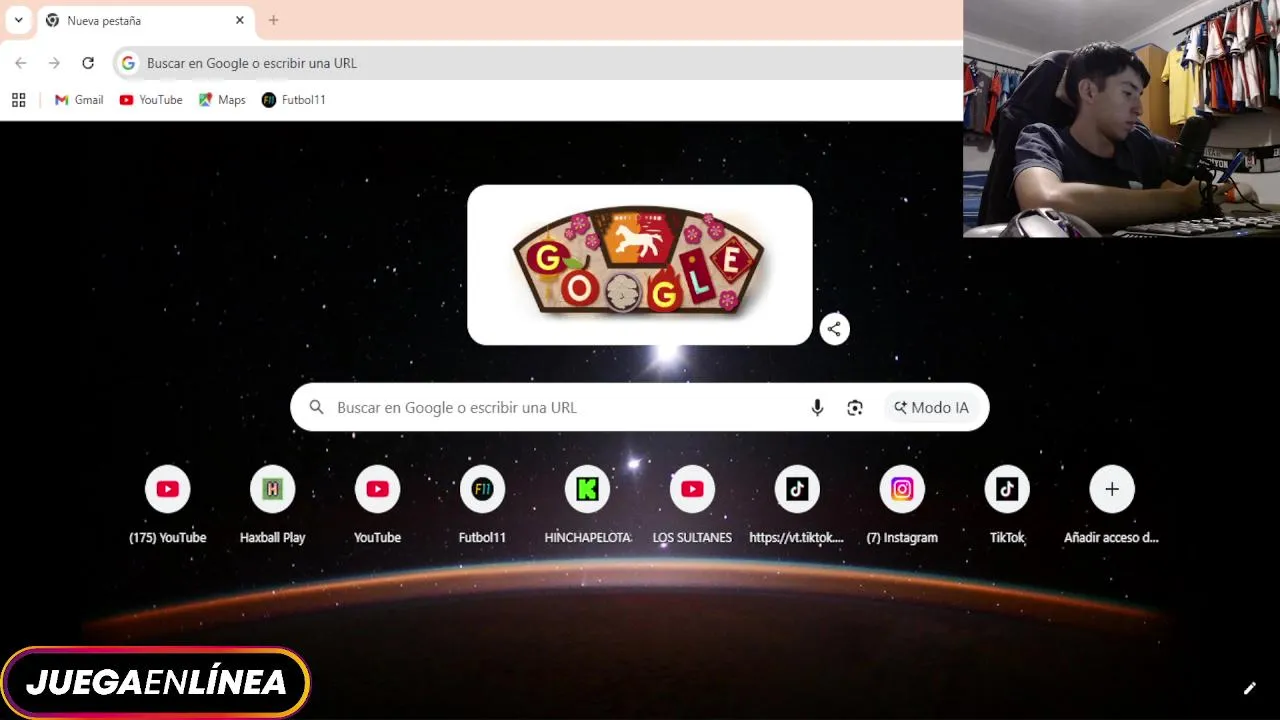
Task: Open the Futbol11 shortcut tile
Action: click(482, 505)
